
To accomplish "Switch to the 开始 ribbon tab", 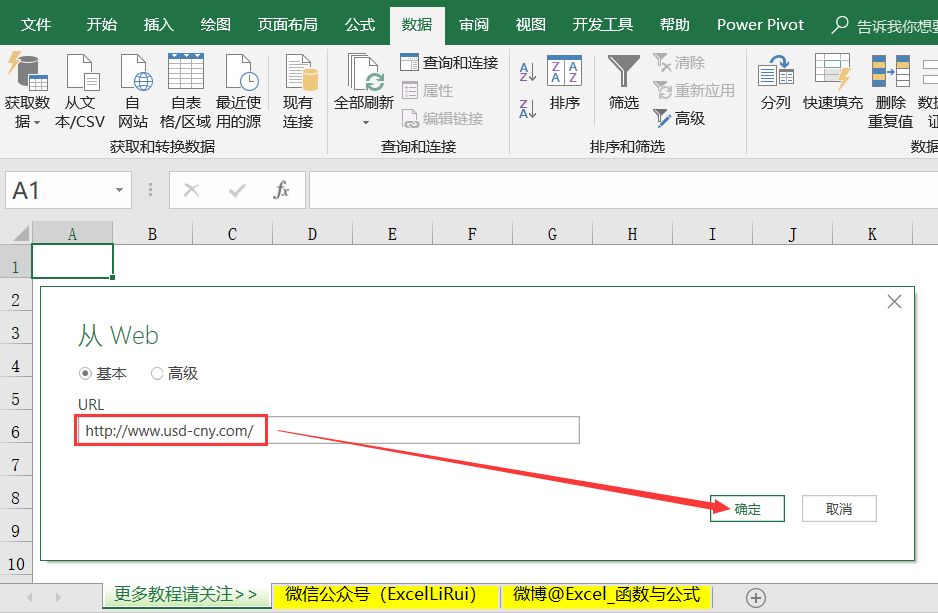I will (100, 24).
